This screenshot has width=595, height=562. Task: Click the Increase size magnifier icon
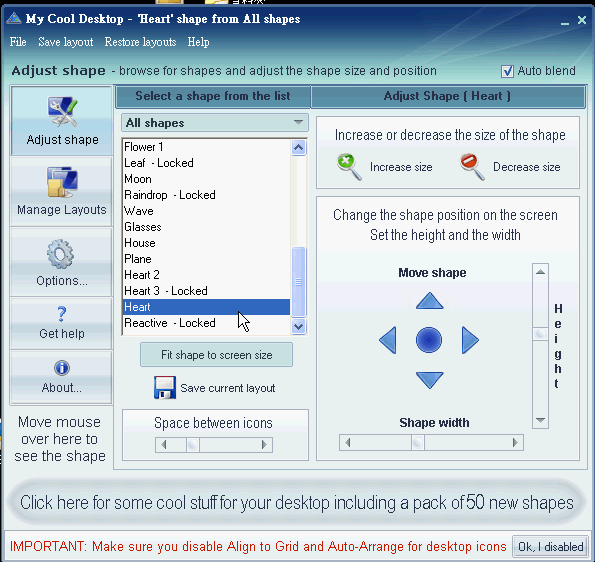pos(349,167)
